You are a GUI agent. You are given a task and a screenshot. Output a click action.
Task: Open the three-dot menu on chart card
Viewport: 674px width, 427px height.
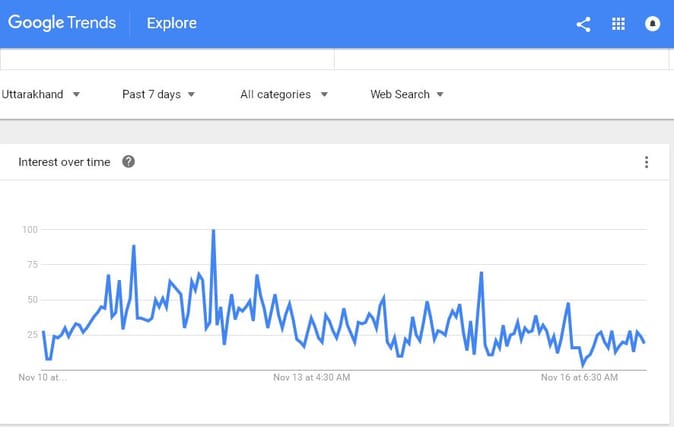[646, 162]
